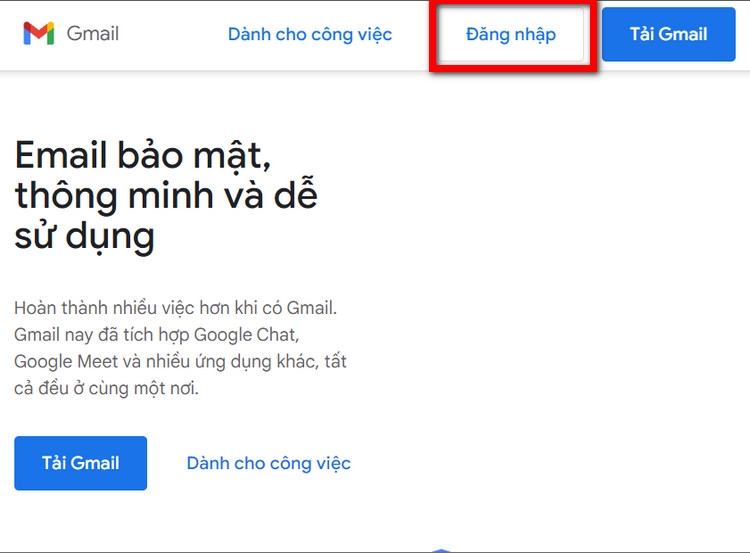Click the Gmail wordmark in header

[93, 34]
